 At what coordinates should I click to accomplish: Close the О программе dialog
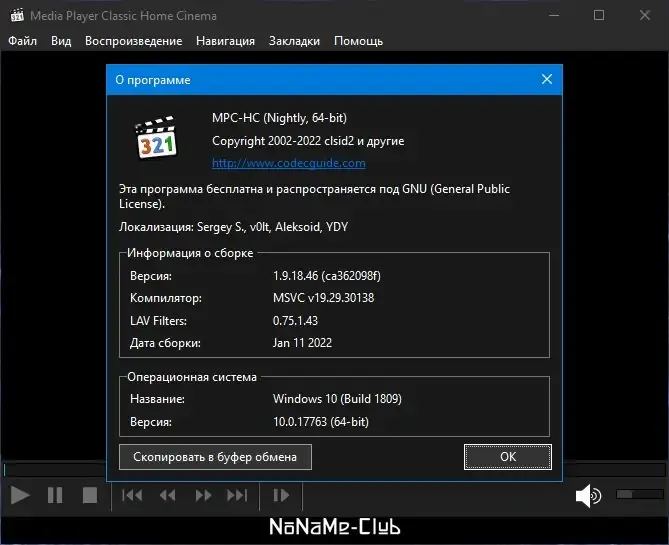[547, 79]
